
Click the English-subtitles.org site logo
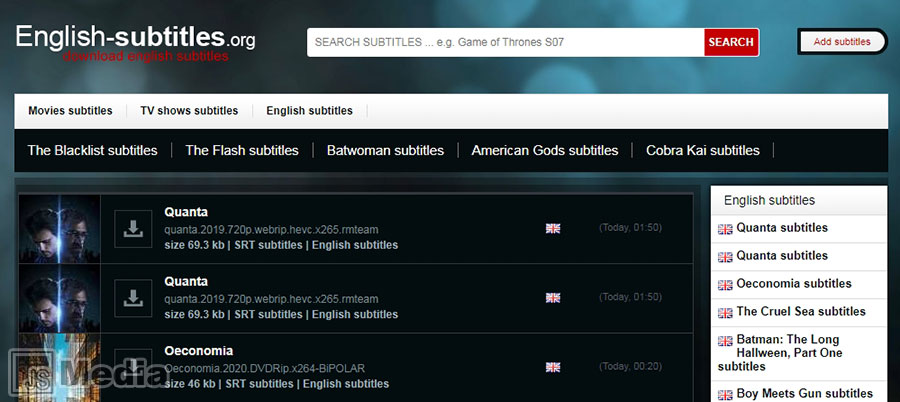(135, 37)
